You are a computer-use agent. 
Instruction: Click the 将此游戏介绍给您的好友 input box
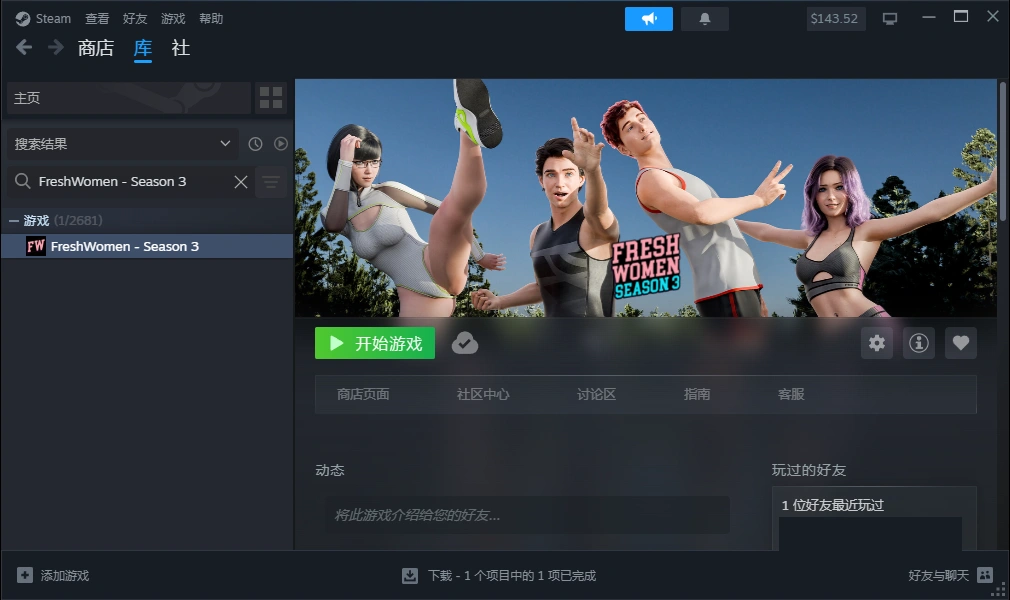tap(528, 515)
